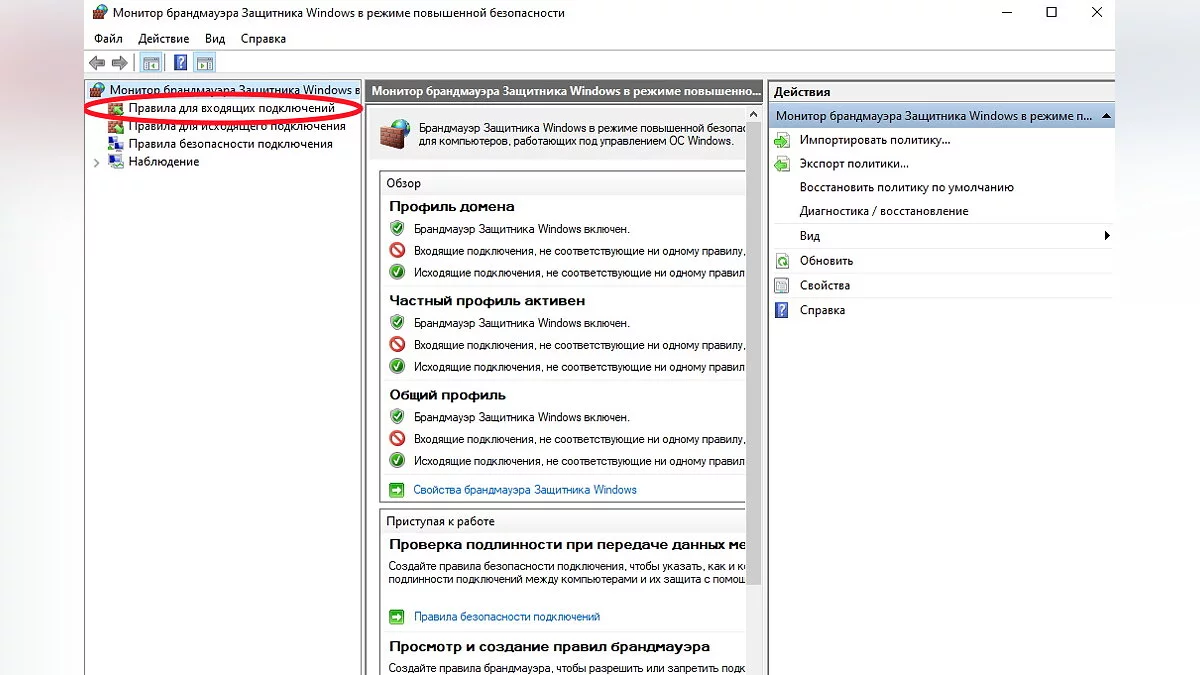
Task: Select 'Правила для исходящего подключения' in the tree
Action: (x=237, y=126)
